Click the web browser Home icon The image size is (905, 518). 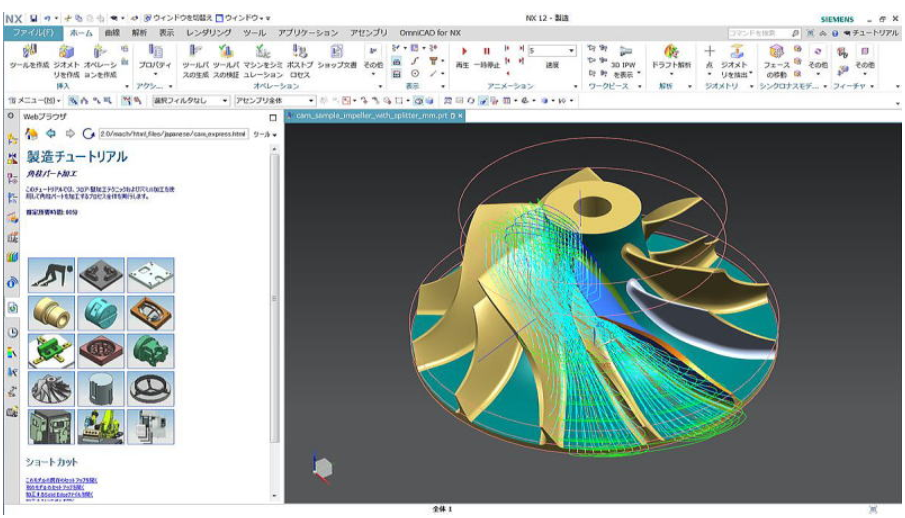(31, 134)
